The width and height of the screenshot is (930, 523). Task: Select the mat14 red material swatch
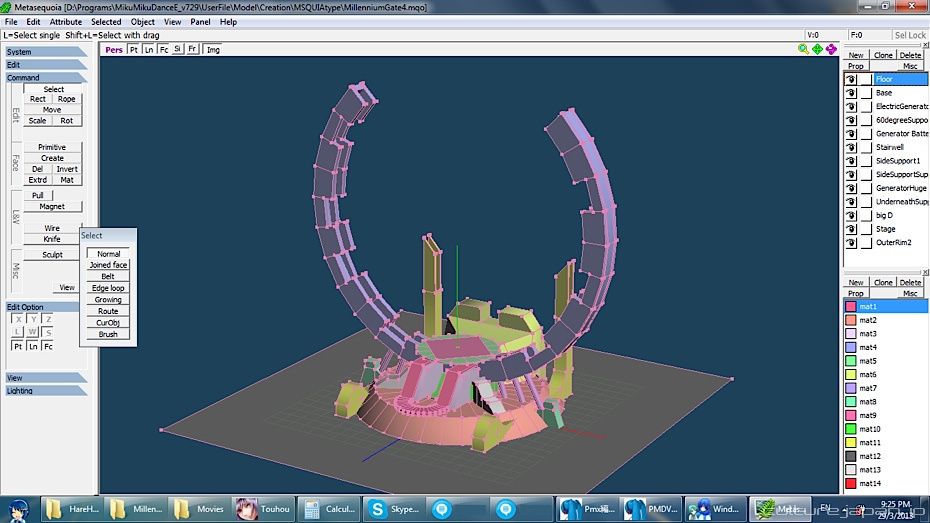pyautogui.click(x=851, y=483)
